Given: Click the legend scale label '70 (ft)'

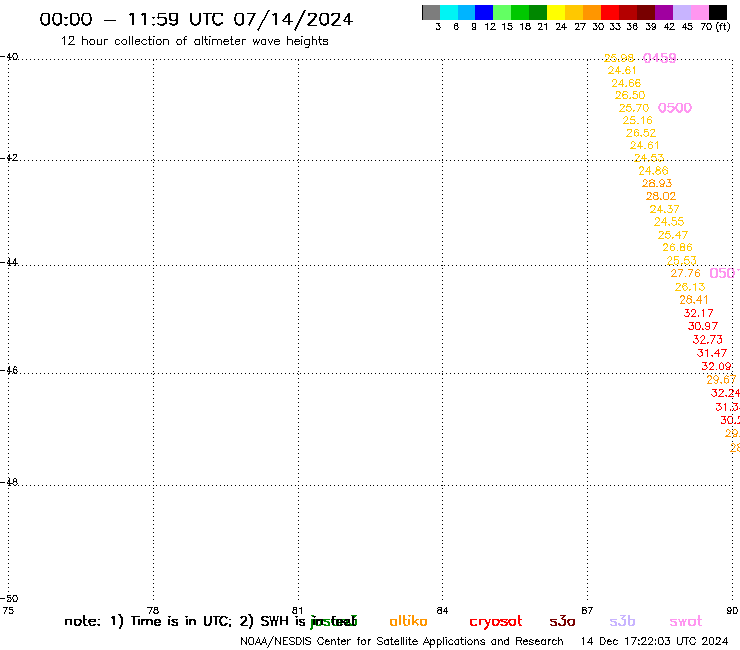Looking at the screenshot, I should pos(715,27).
